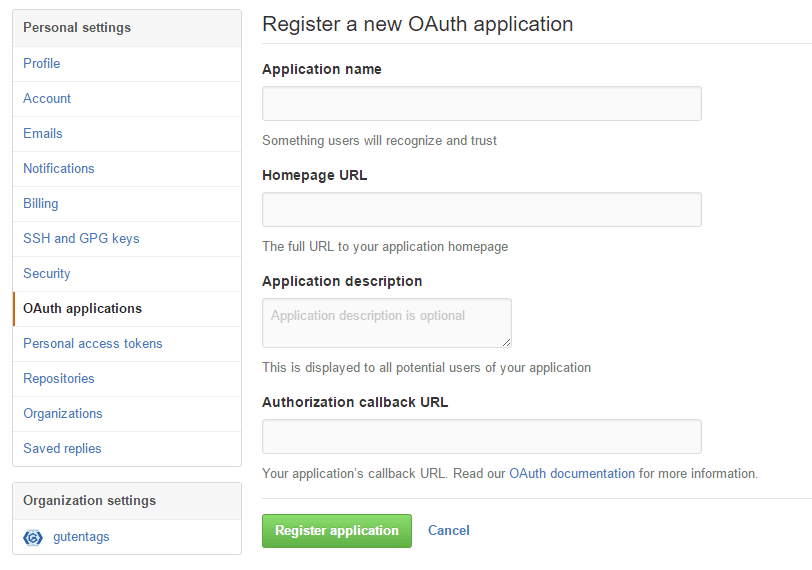Screen dimensions: 812x570
Task: Open the OAuth documentation link
Action: (572, 473)
